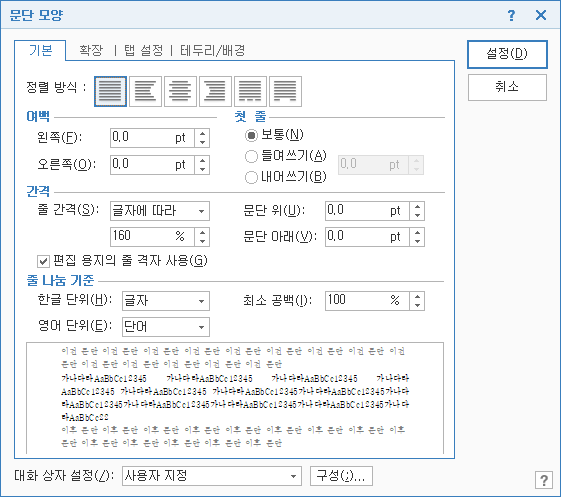Decrease 문단 아래 spacing value
This screenshot has height=497, width=561.
coord(417,241)
